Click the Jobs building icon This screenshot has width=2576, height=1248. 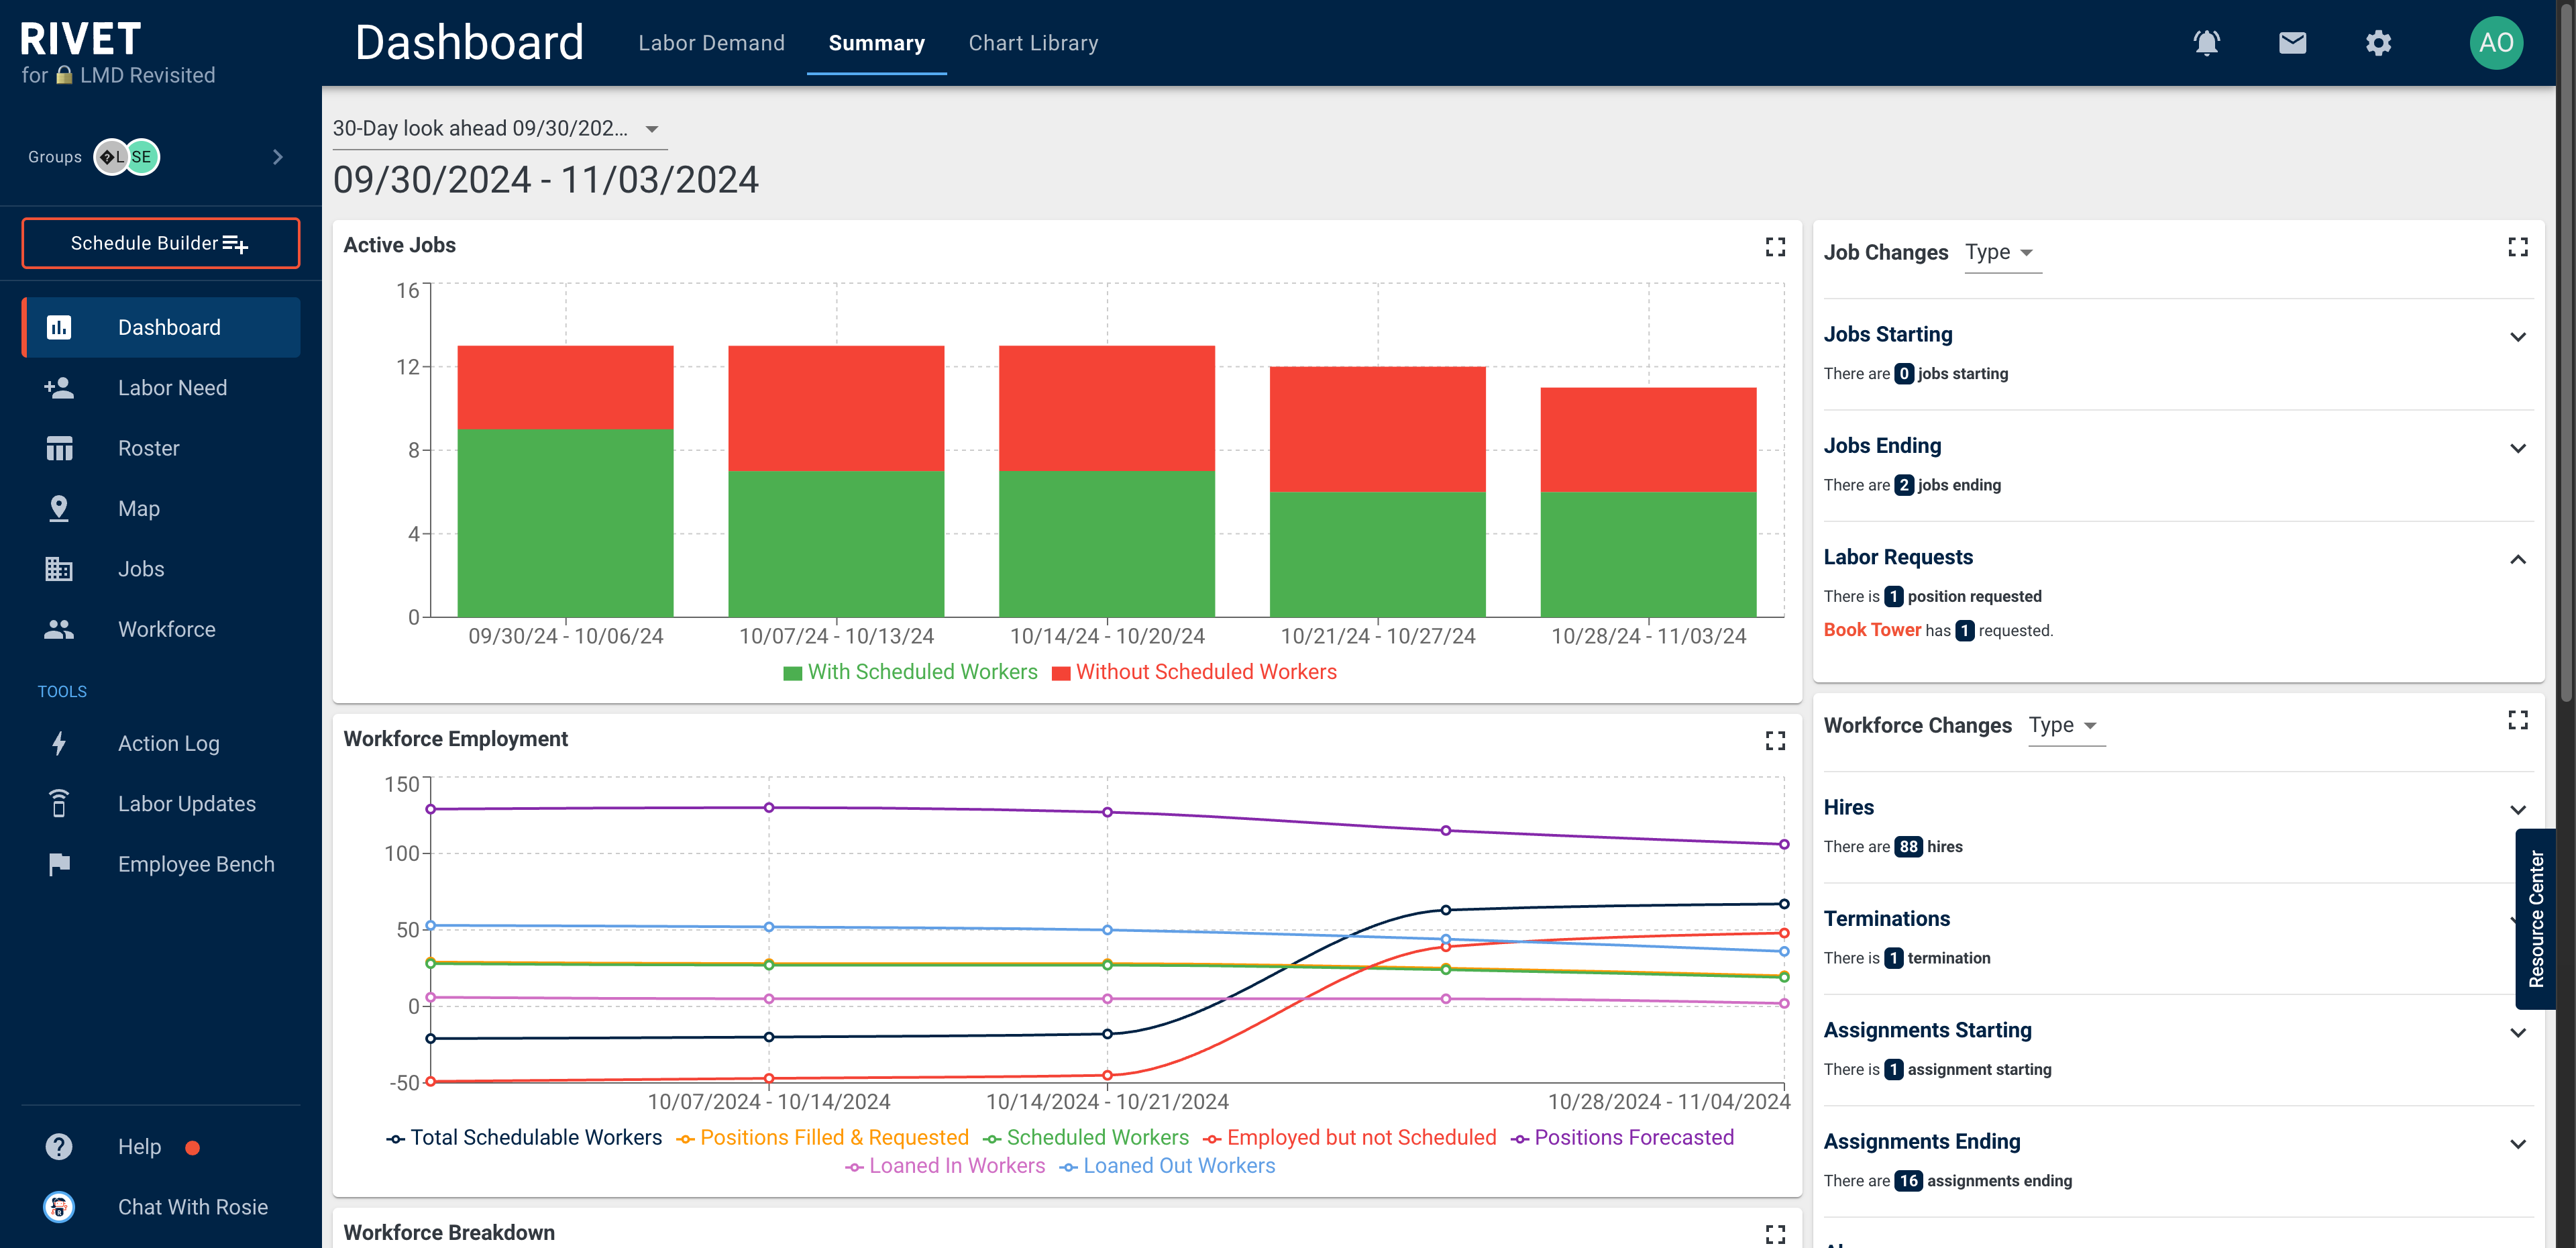tap(59, 569)
